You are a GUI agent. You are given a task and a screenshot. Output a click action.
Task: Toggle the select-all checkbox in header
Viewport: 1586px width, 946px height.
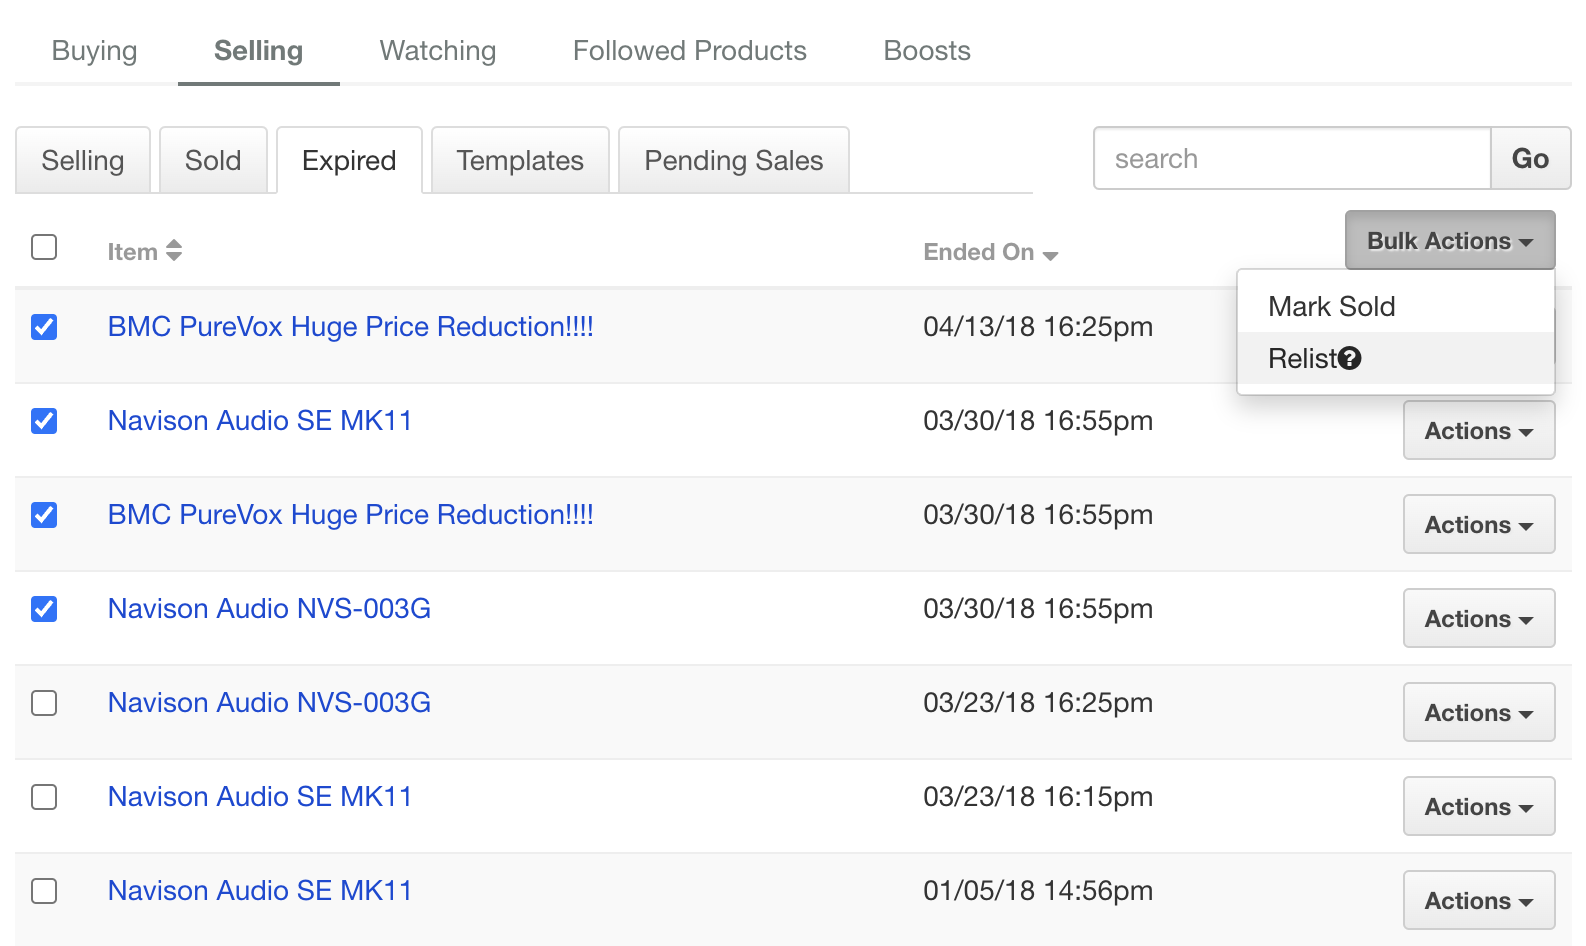[x=44, y=247]
